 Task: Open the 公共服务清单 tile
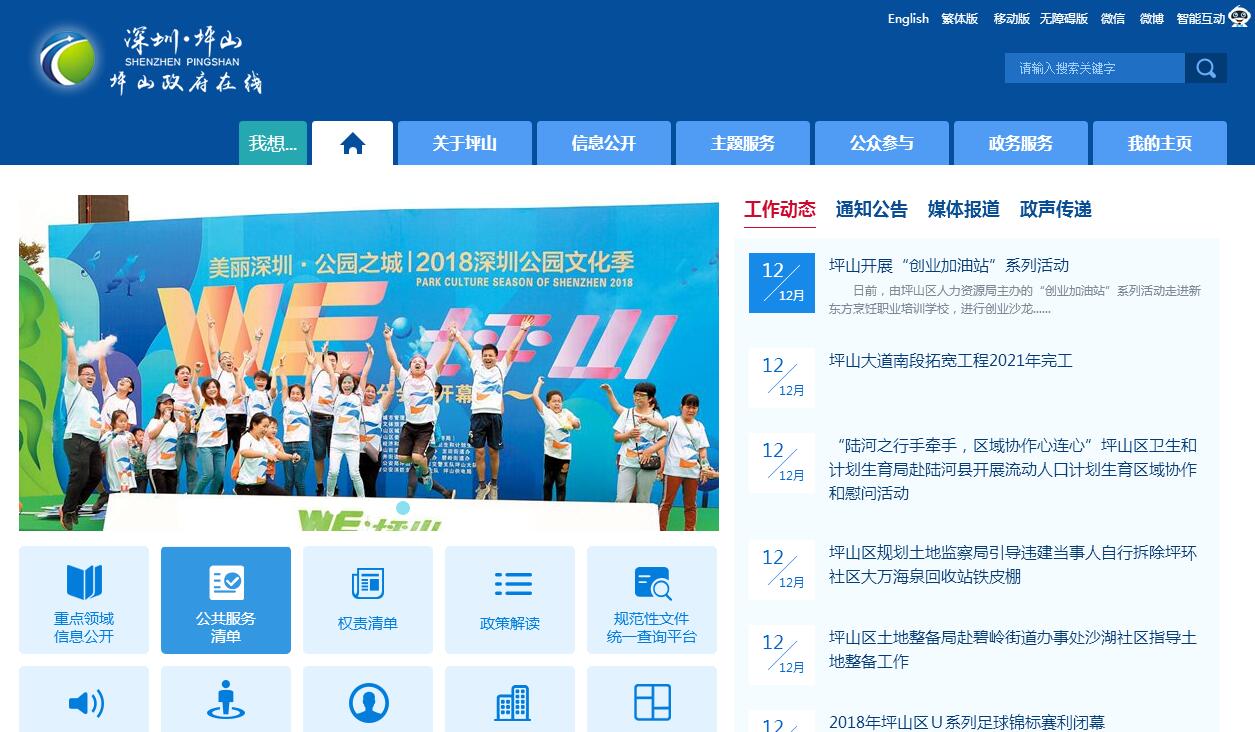(x=226, y=600)
